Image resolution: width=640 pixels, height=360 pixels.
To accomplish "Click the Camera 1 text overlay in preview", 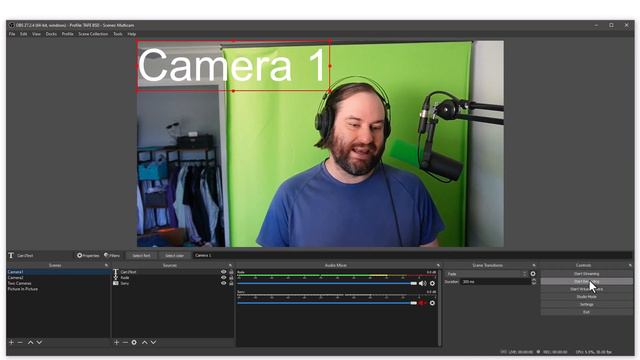I will 233,66.
